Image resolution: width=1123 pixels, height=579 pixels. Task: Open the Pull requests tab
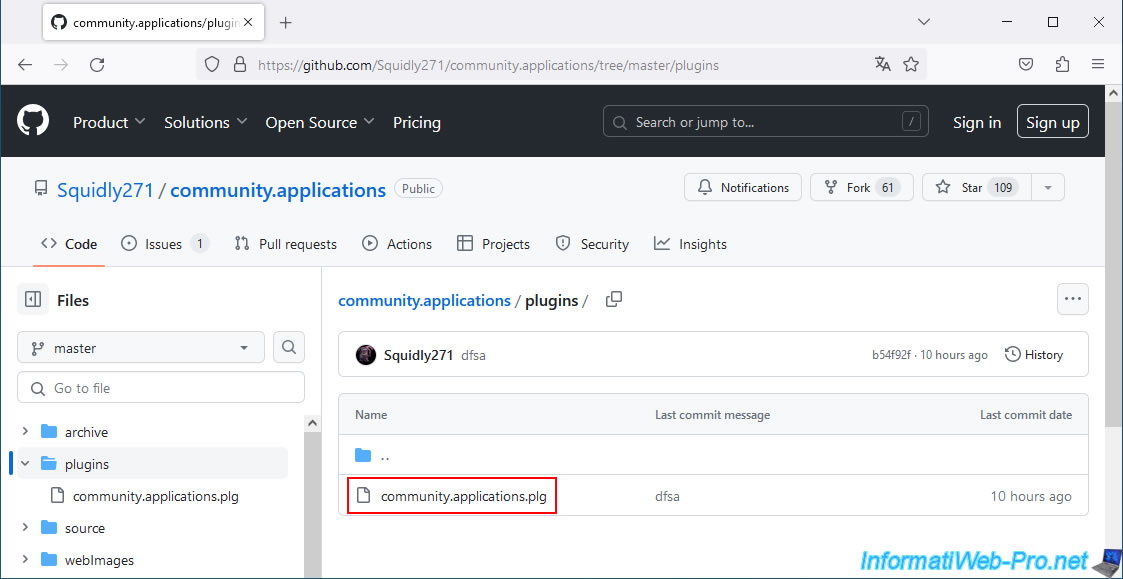(x=286, y=244)
